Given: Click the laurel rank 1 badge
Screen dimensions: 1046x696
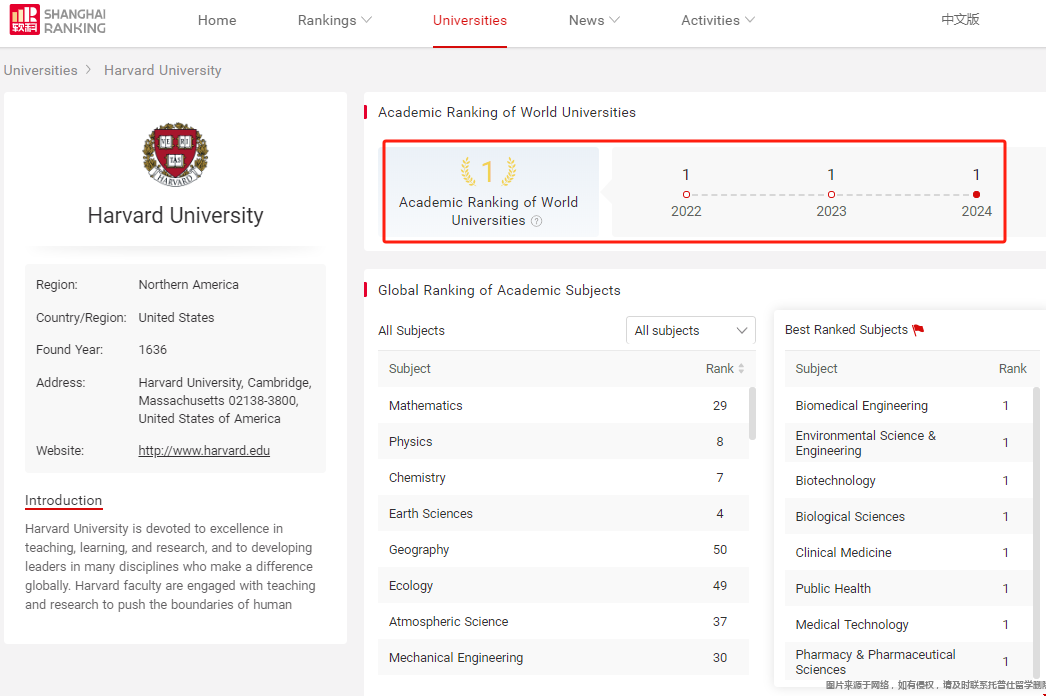Looking at the screenshot, I should (488, 171).
